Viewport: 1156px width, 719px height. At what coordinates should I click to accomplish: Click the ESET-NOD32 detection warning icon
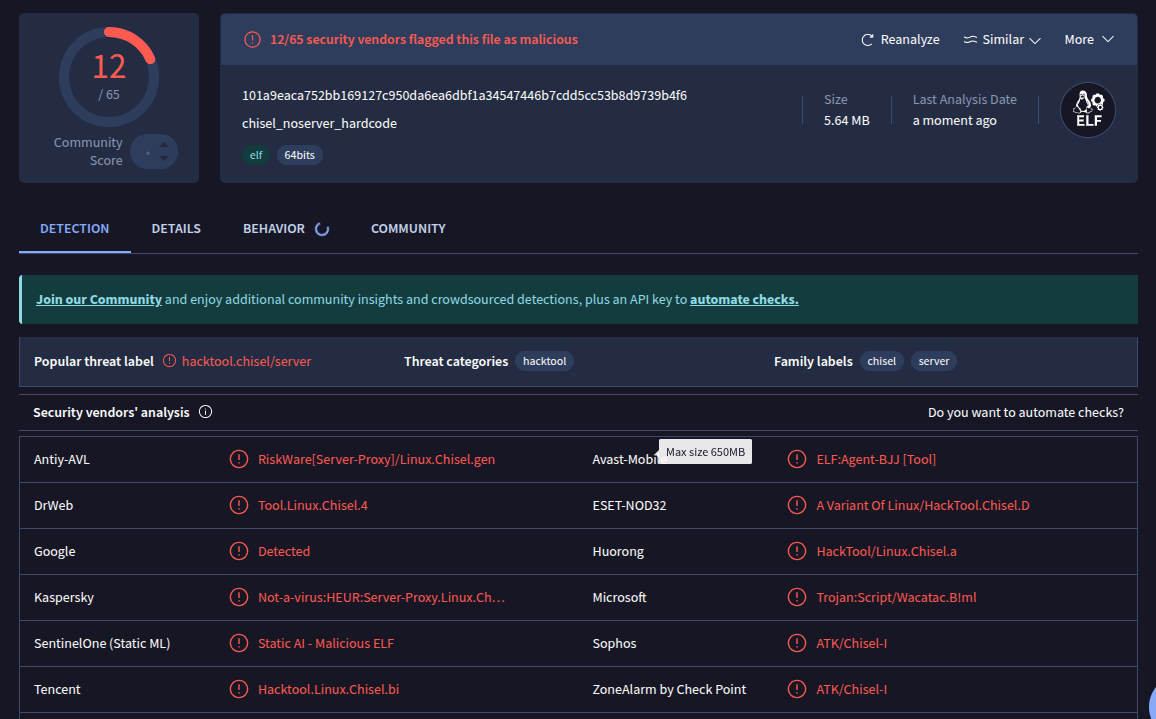coord(796,505)
